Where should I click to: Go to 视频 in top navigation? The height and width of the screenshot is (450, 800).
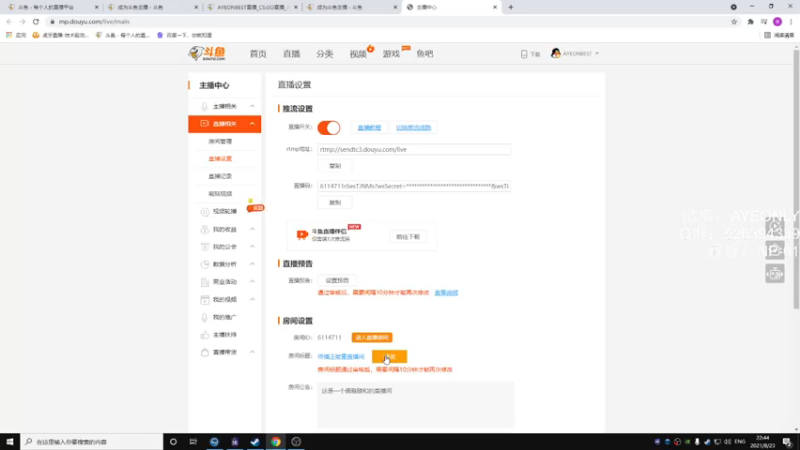tap(358, 54)
